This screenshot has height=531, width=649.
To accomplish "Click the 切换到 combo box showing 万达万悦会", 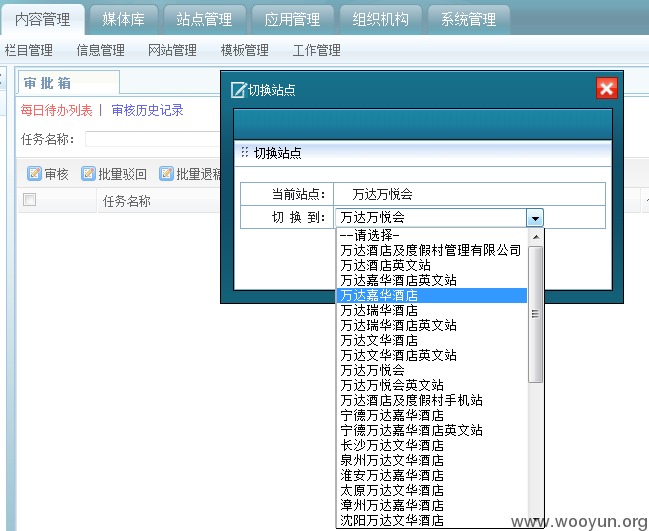I will [439, 218].
